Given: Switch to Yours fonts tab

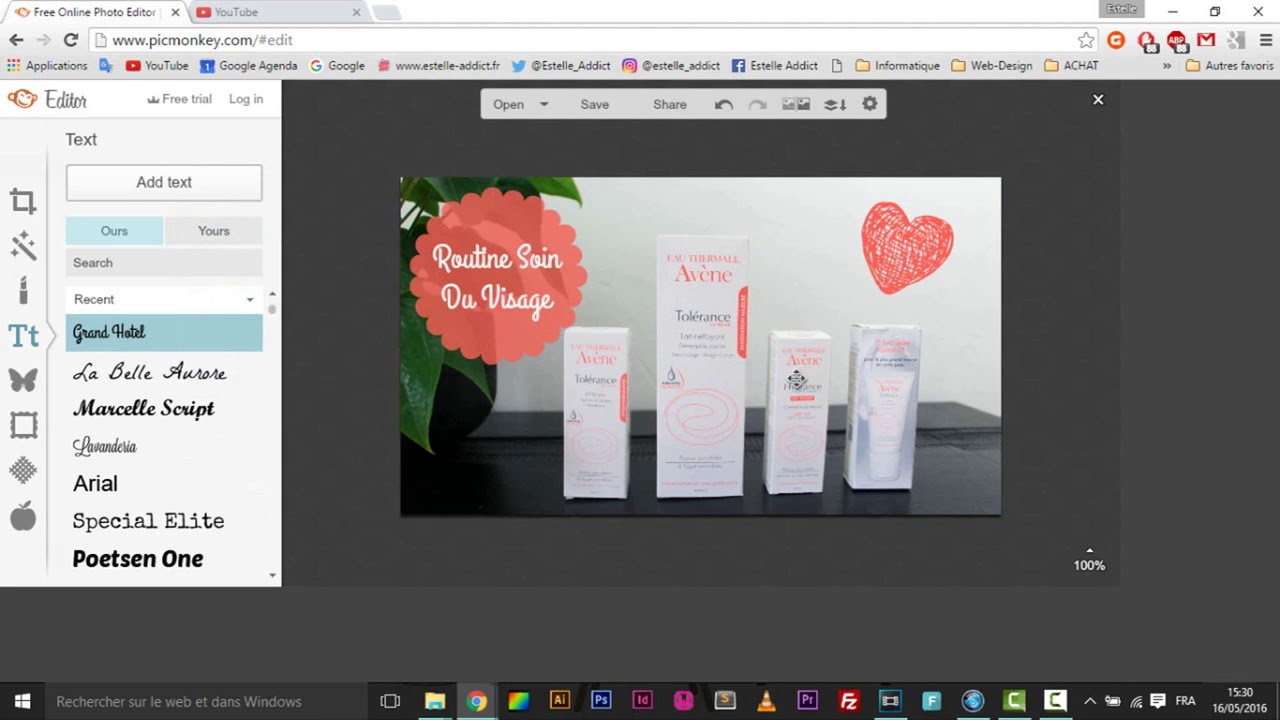Looking at the screenshot, I should pos(213,231).
